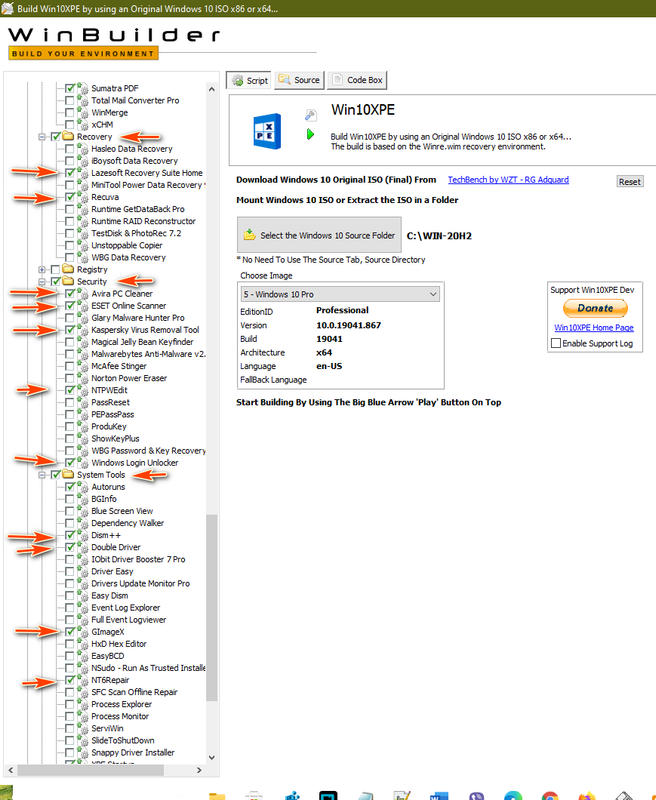The width and height of the screenshot is (656, 800).
Task: Select TestDisk & PhotoRec 7.2 tree item
Action: pos(136,233)
